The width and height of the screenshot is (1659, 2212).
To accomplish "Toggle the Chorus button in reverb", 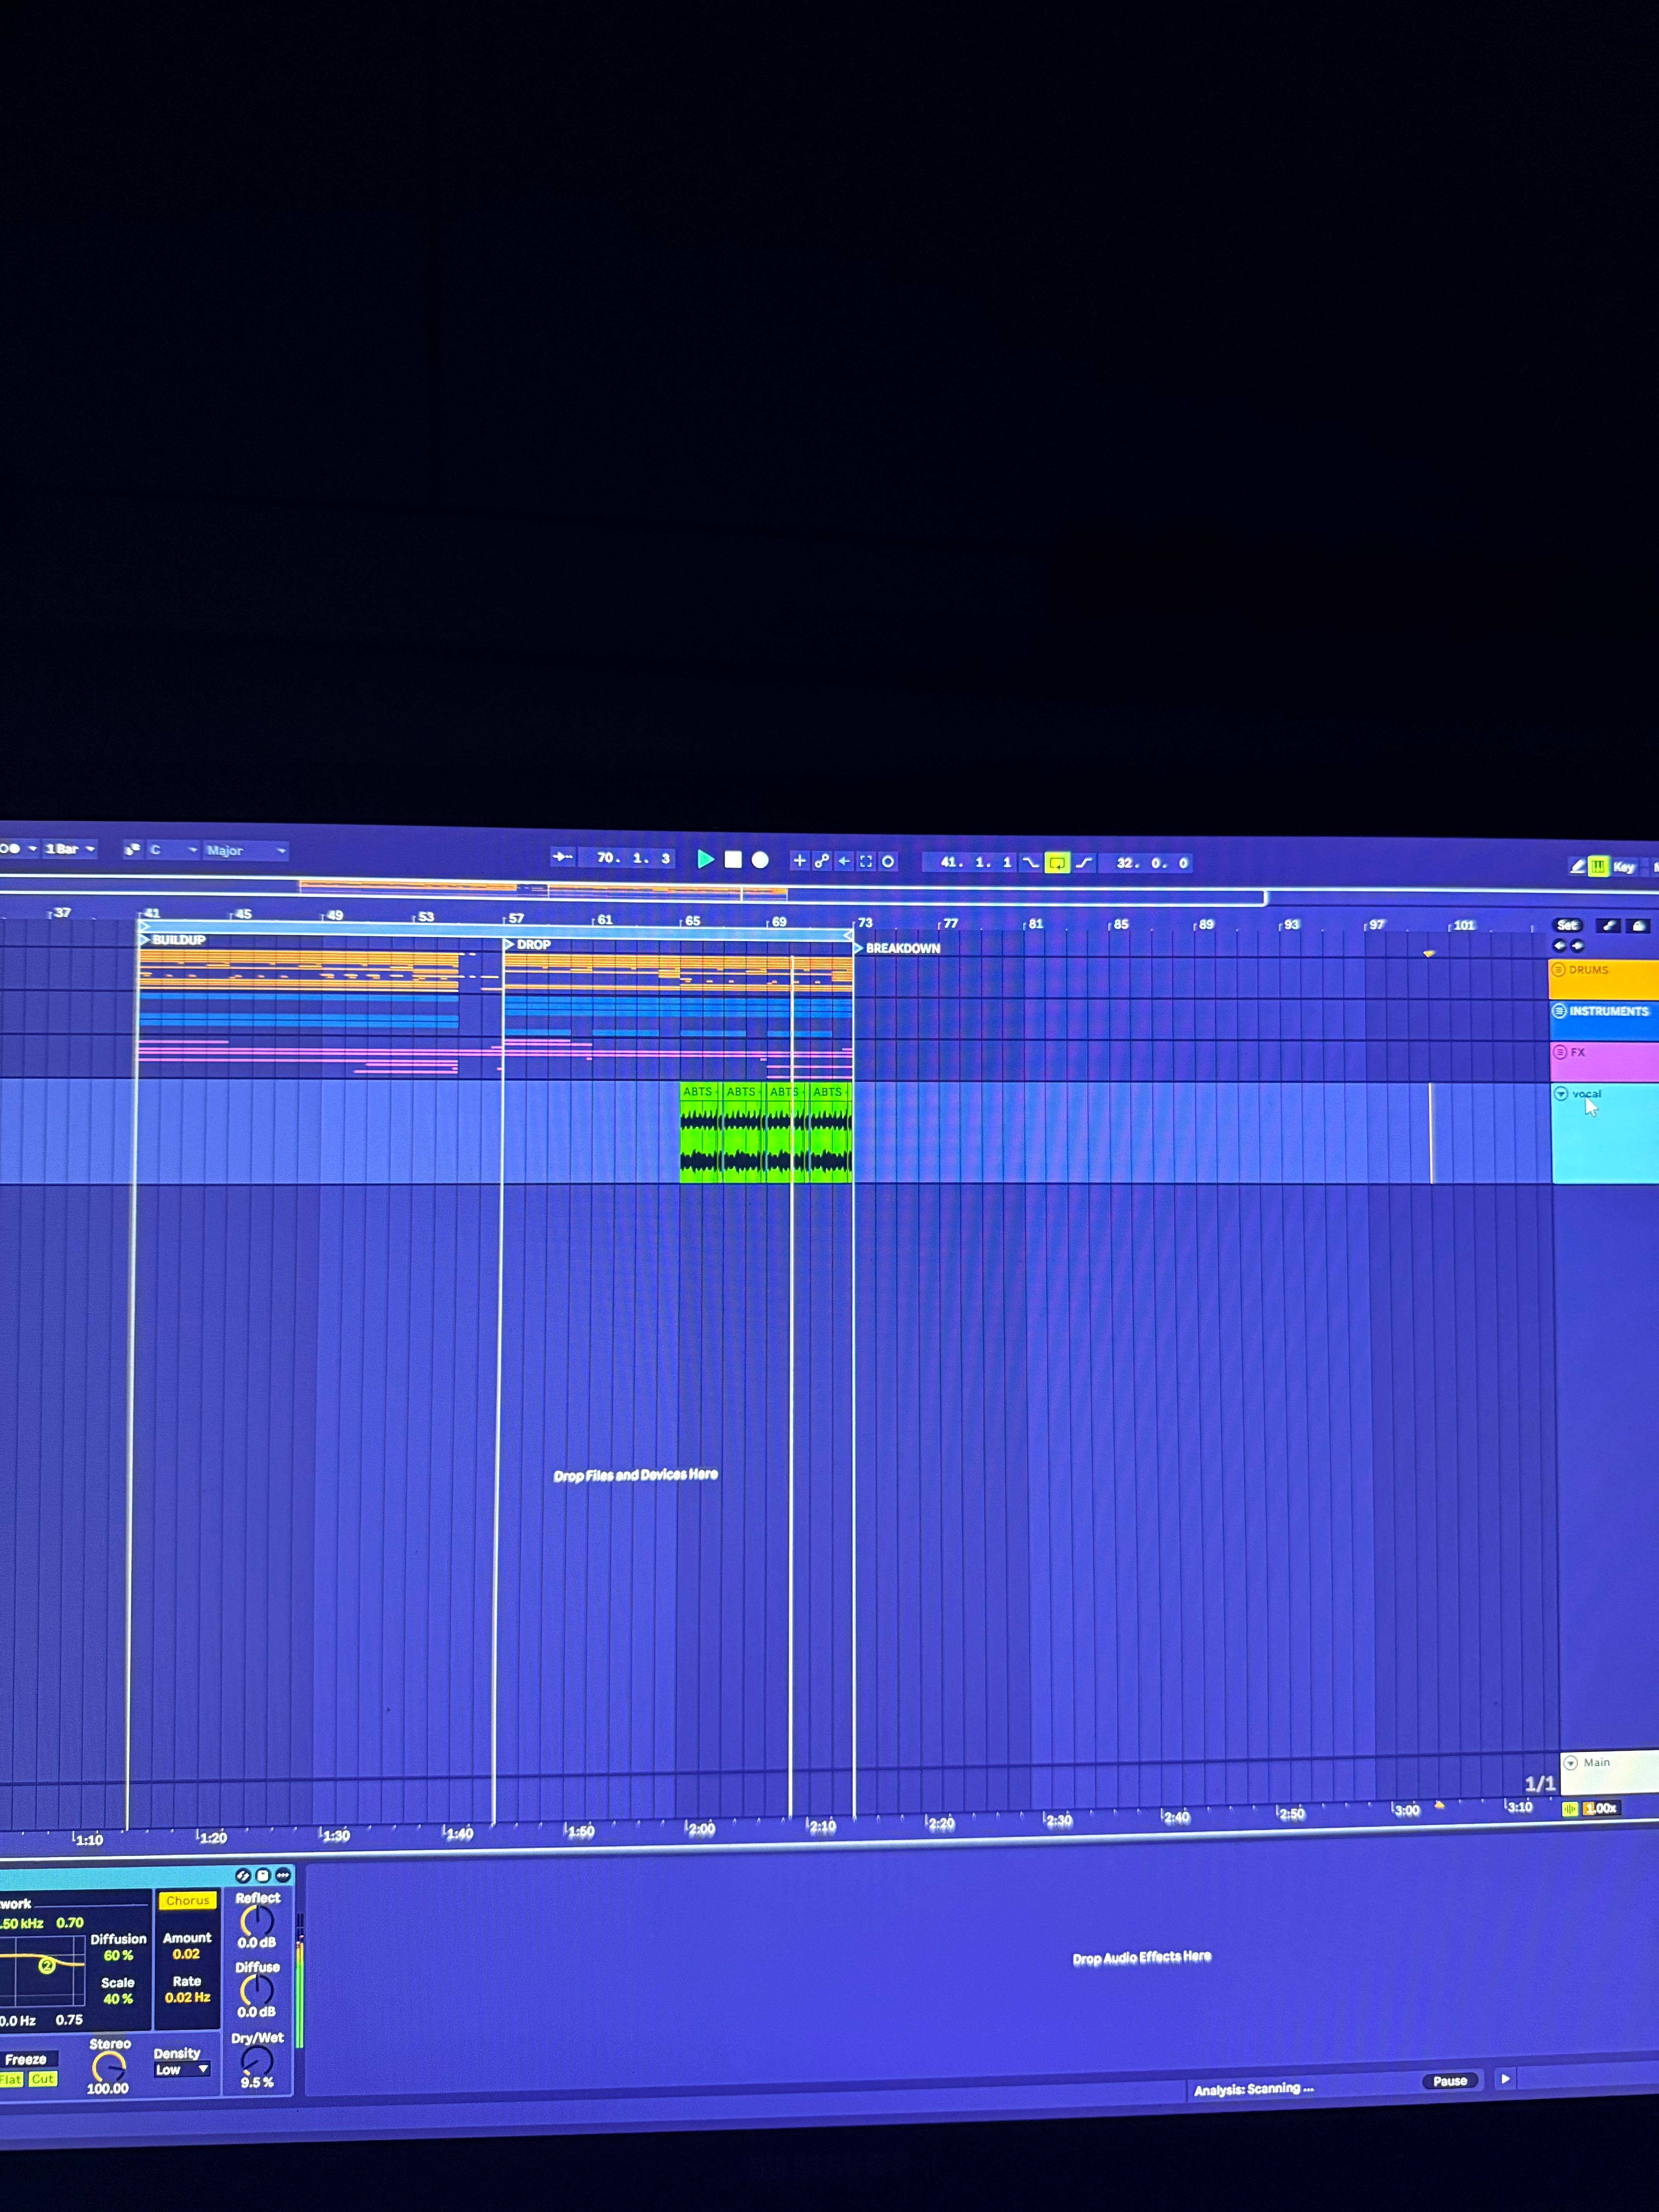I will pos(188,1901).
